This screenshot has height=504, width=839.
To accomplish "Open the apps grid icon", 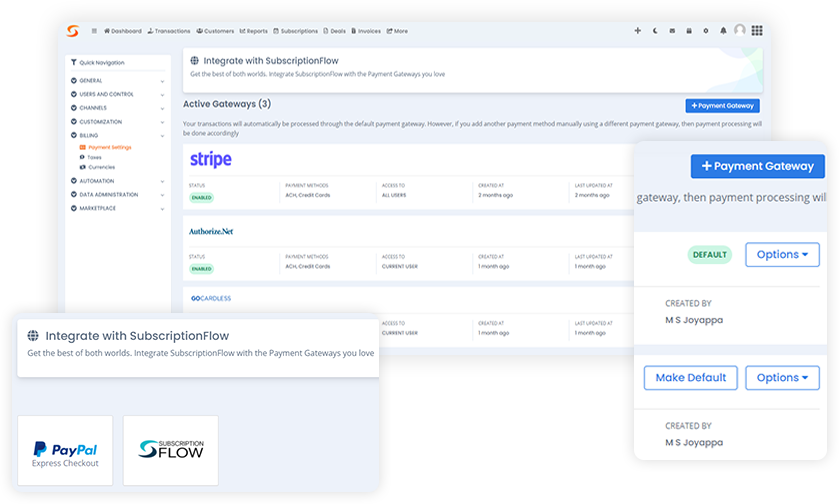I will pos(757,30).
